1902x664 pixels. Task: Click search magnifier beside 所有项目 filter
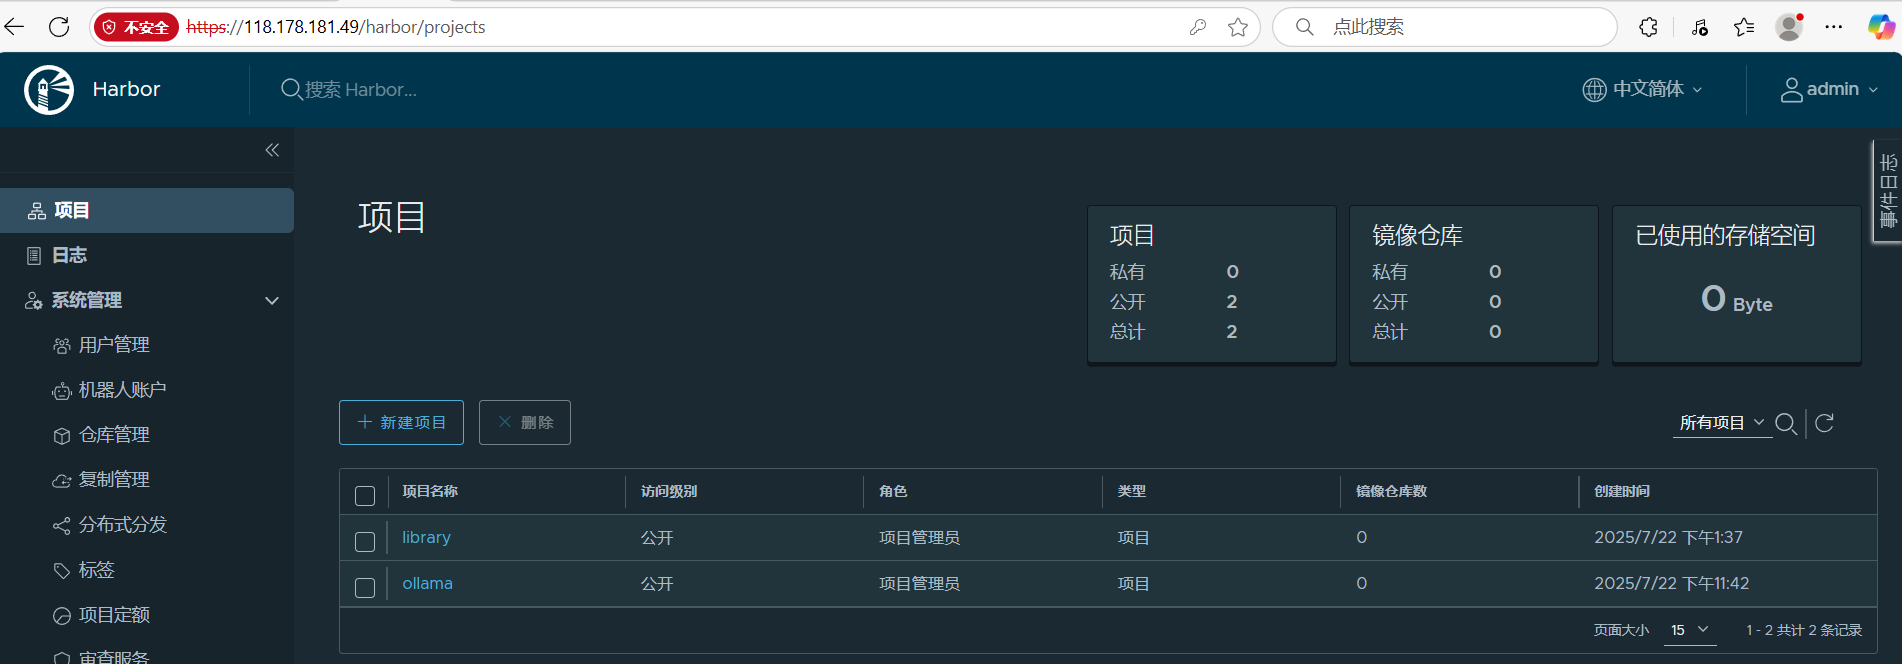pos(1786,424)
